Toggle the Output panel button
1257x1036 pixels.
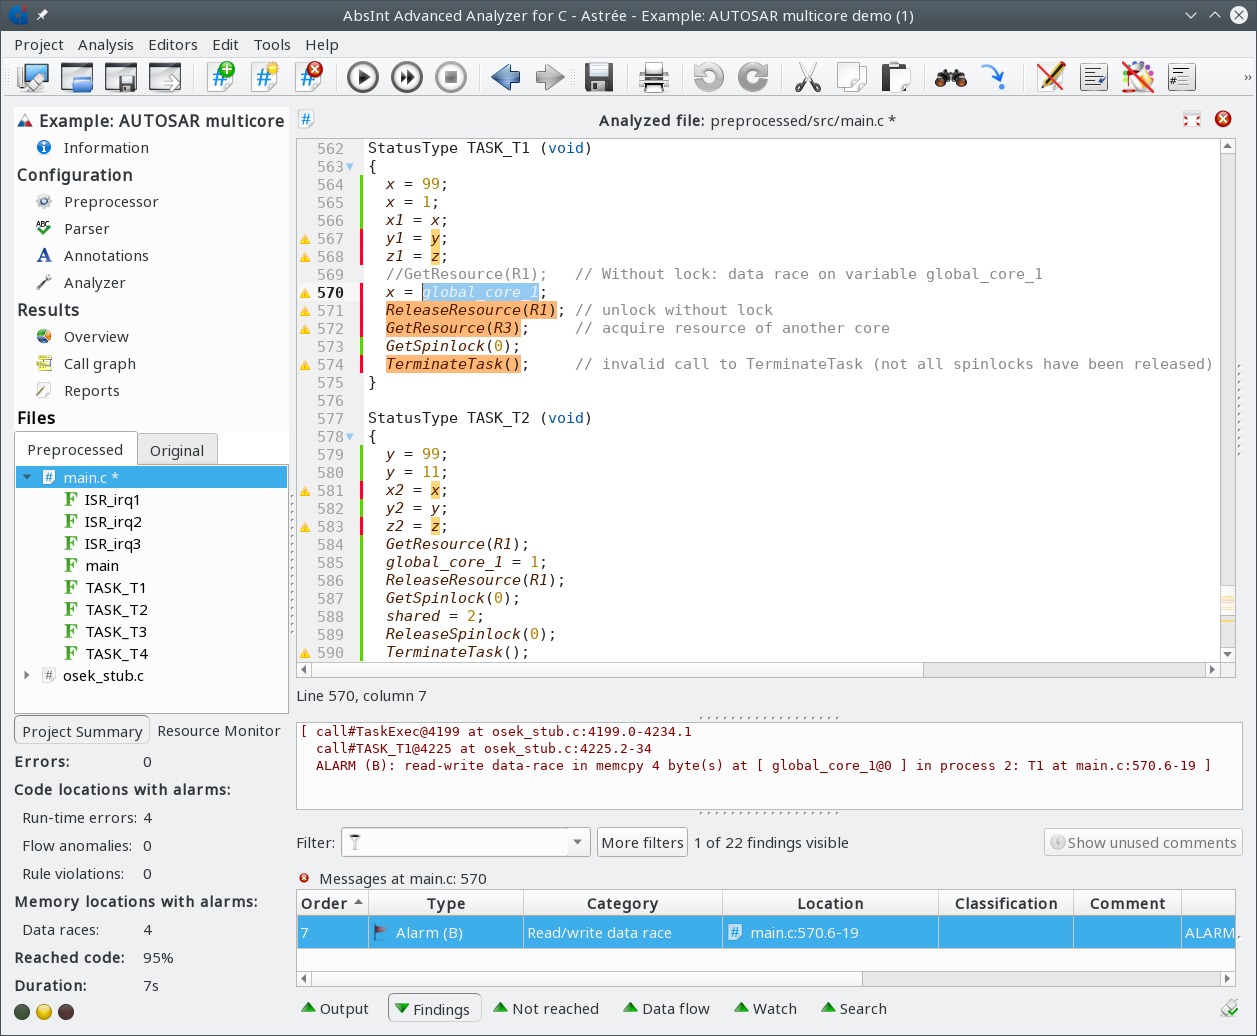click(x=335, y=1008)
